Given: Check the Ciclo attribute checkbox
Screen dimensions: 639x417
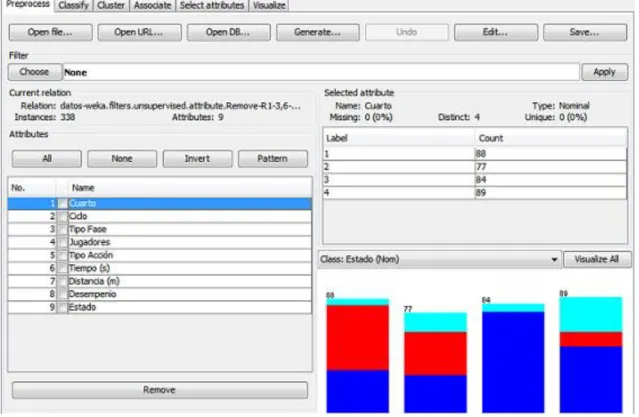Looking at the screenshot, I should (62, 216).
